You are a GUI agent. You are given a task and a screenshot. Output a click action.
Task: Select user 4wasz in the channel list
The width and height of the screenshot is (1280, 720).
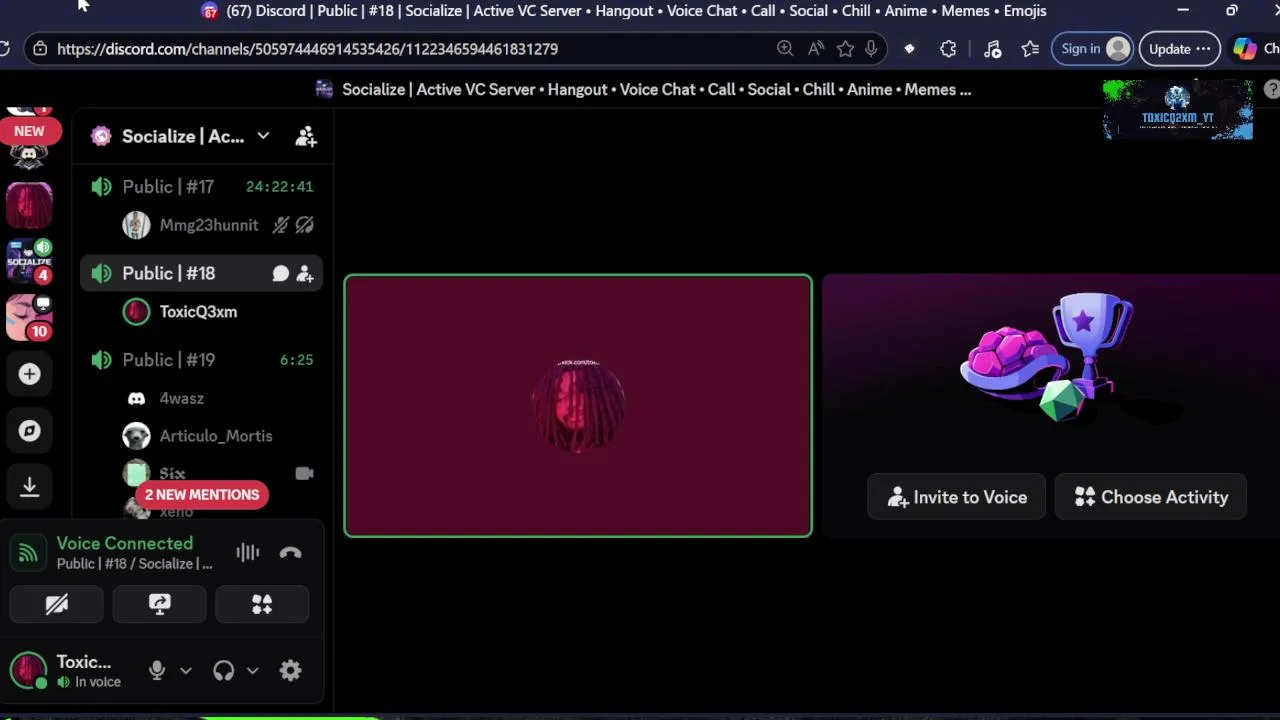tap(181, 398)
